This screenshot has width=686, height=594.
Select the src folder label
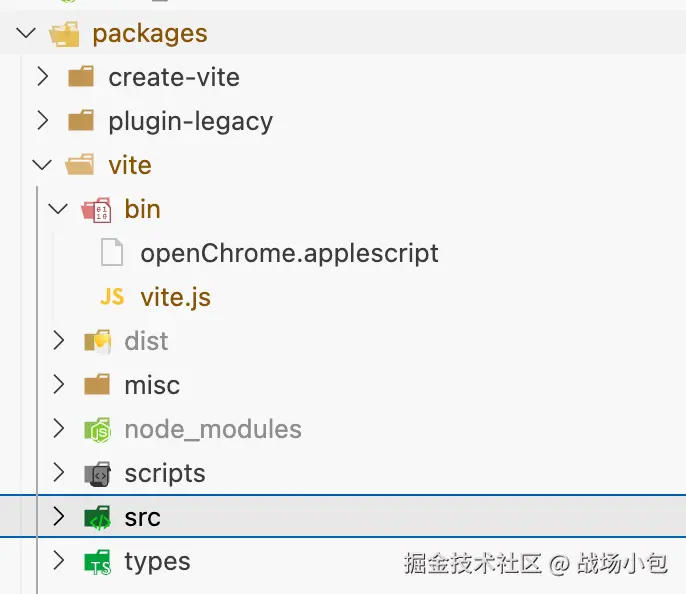coord(142,518)
